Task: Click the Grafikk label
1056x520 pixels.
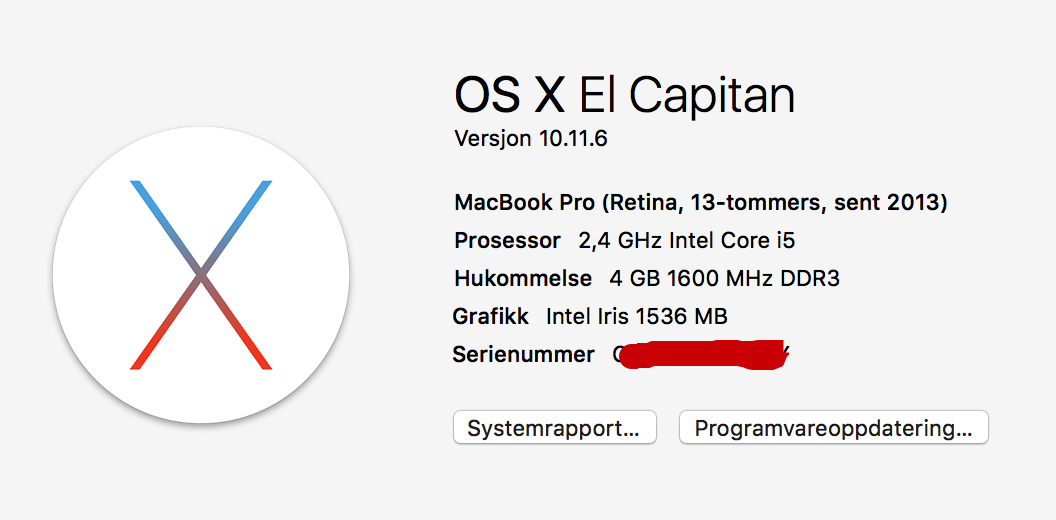Action: pos(490,317)
